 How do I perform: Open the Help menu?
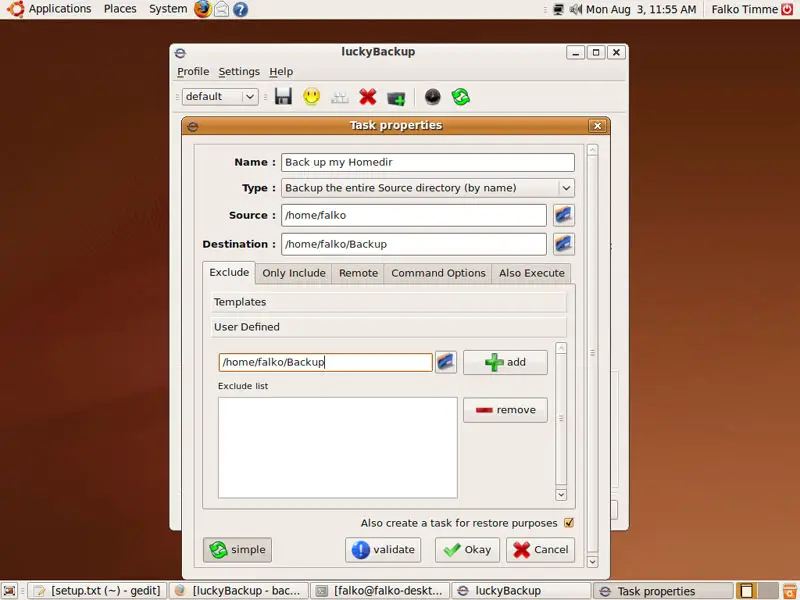(281, 71)
